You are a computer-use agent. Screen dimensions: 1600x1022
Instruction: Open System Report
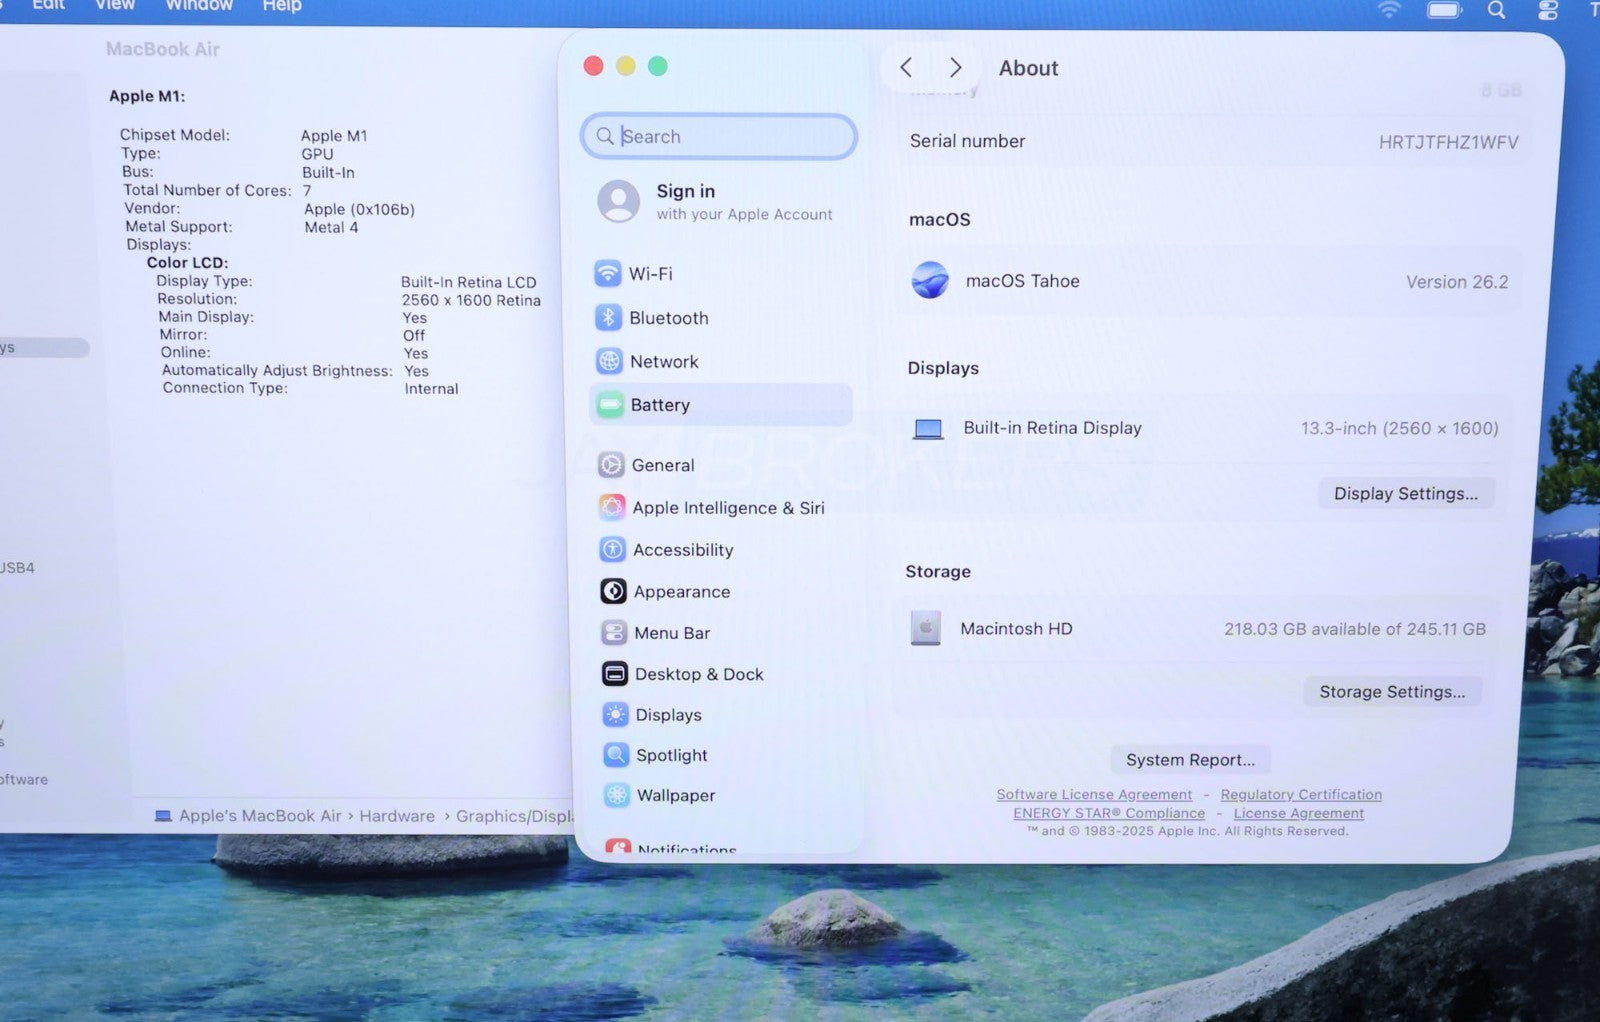[1190, 760]
